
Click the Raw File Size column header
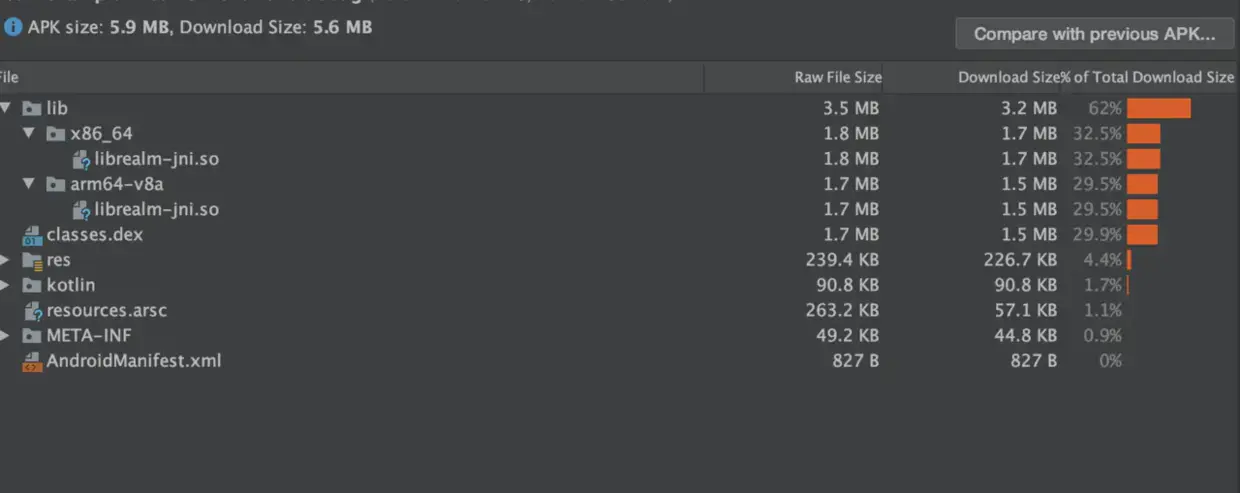(x=838, y=77)
